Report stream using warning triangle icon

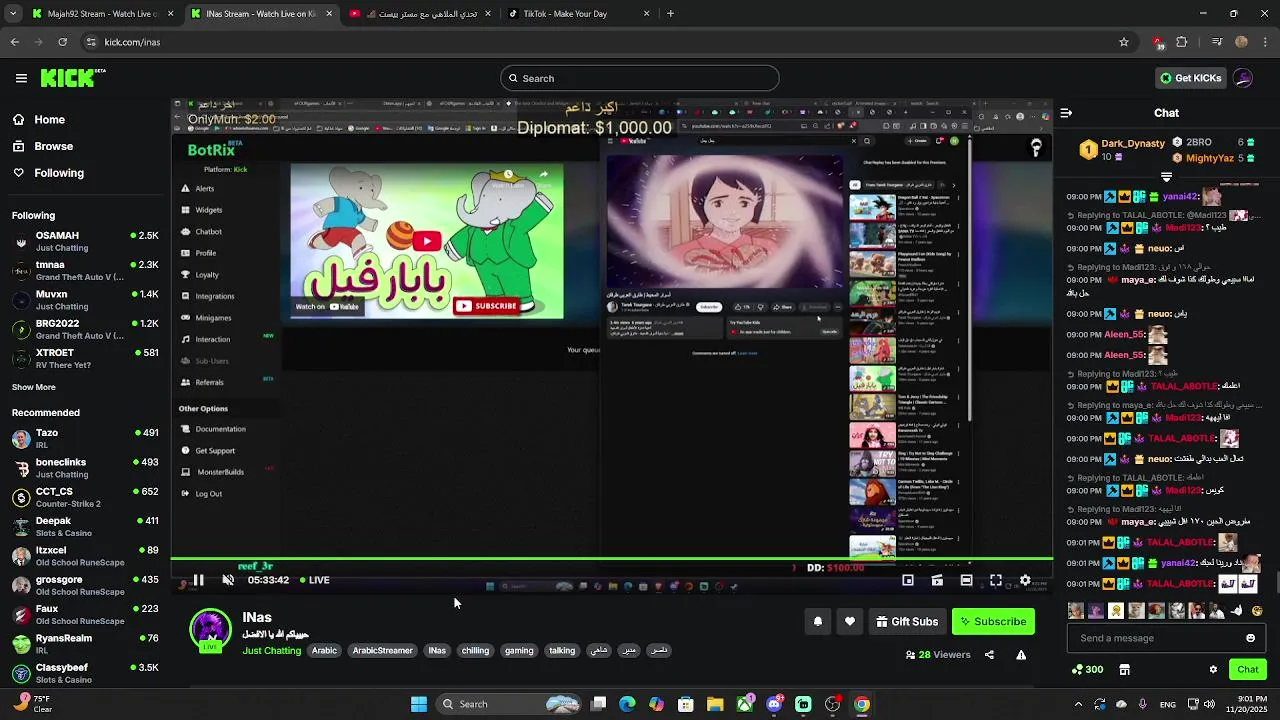pyautogui.click(x=1021, y=655)
